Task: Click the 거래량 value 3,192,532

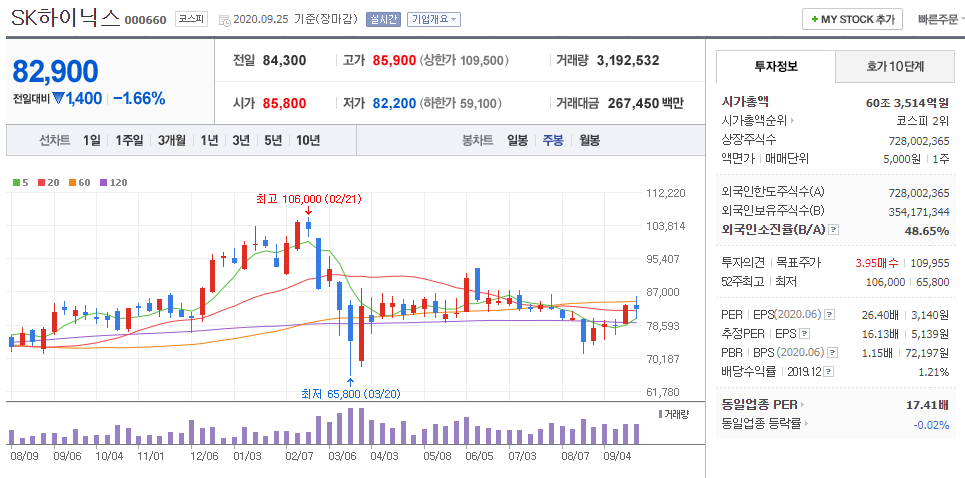Action: [628, 60]
